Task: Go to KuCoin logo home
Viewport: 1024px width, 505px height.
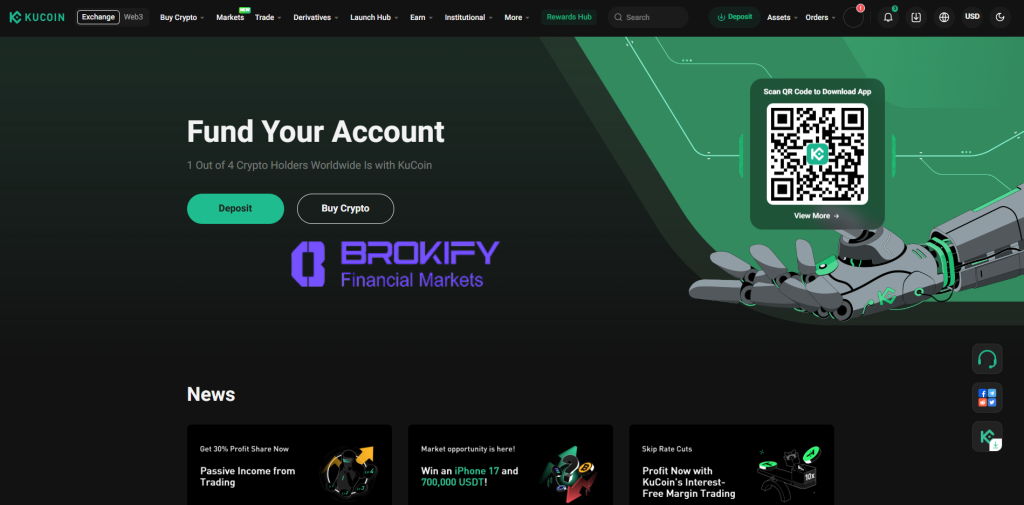Action: point(37,17)
